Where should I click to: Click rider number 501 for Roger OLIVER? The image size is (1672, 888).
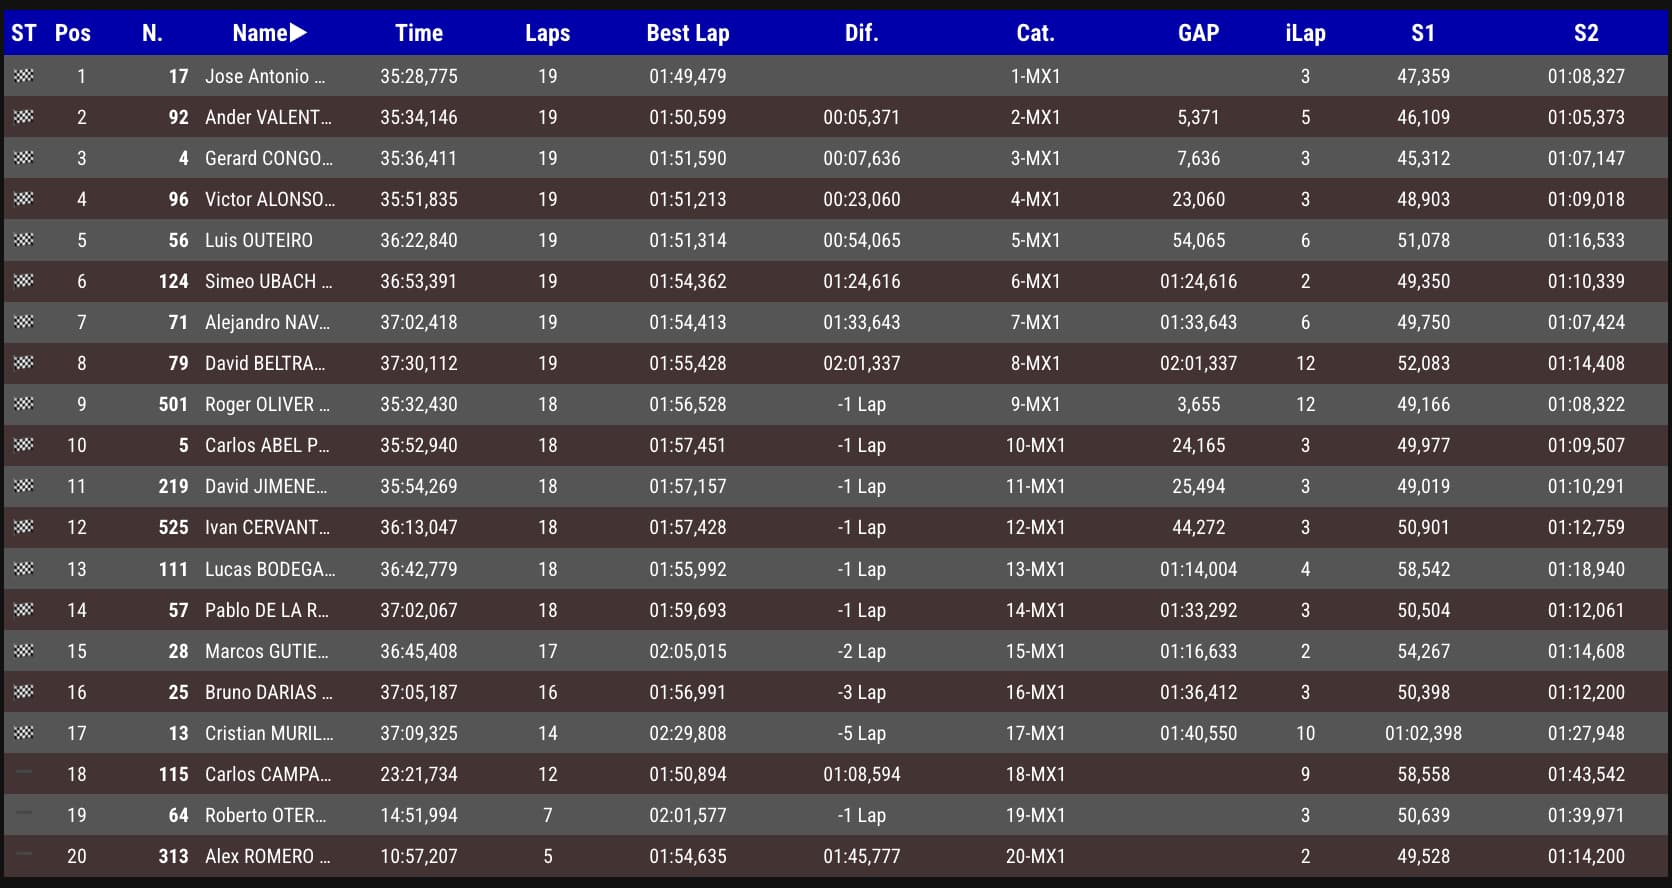point(173,404)
